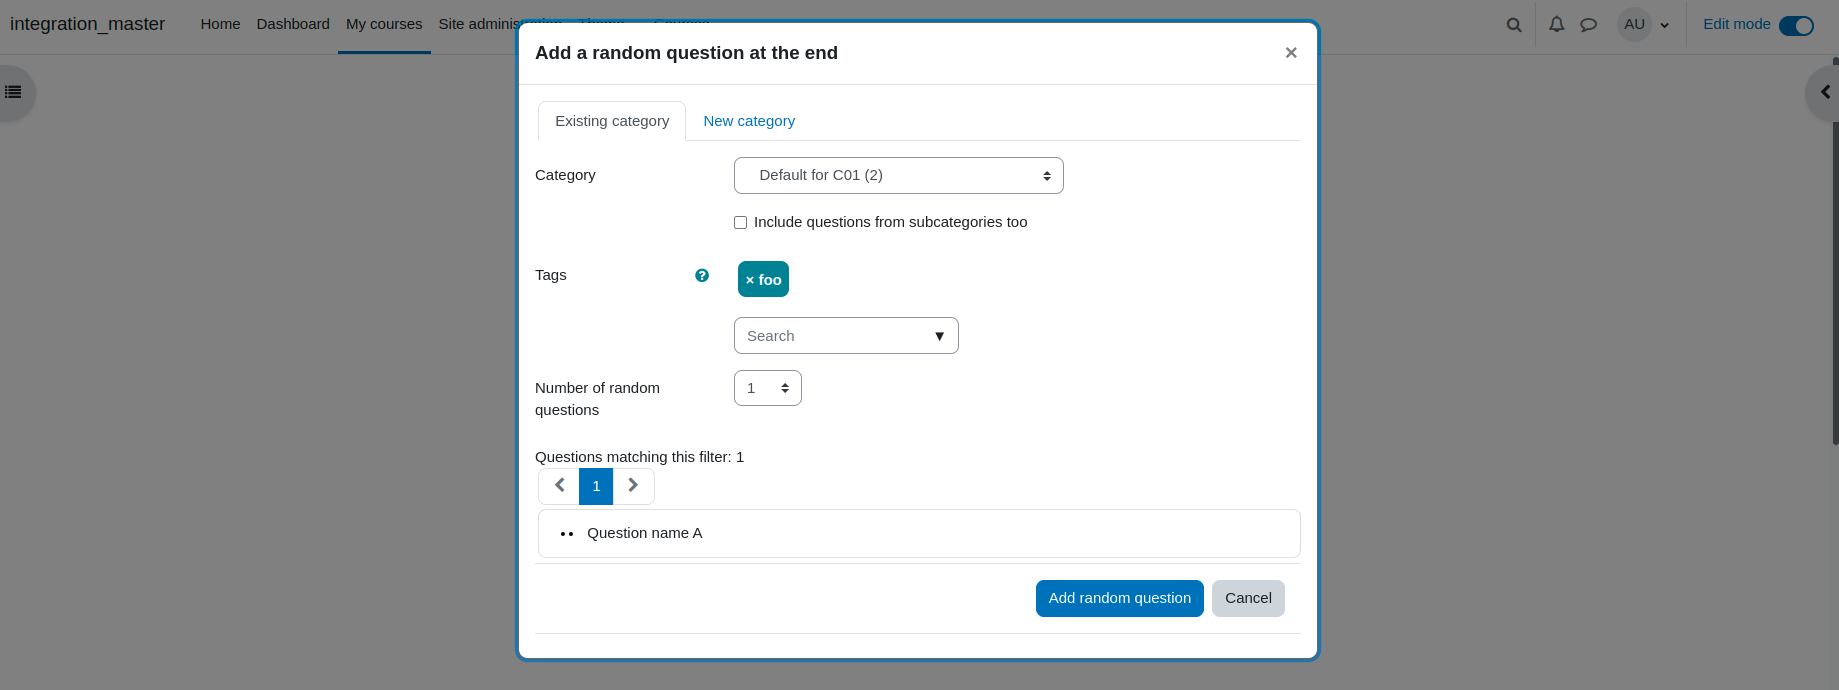Open the Category dropdown Default for C01
Viewport: 1839px width, 690px height.
pyautogui.click(x=898, y=175)
